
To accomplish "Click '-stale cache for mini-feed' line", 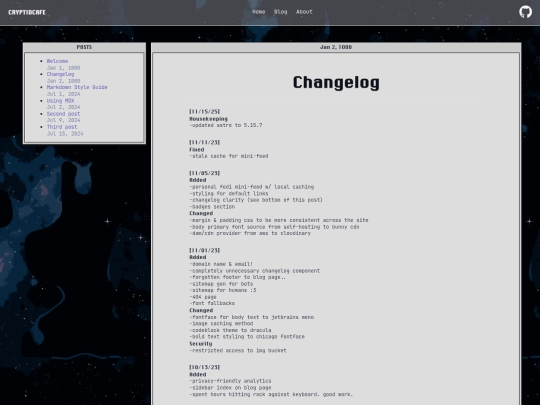I will point(229,156).
